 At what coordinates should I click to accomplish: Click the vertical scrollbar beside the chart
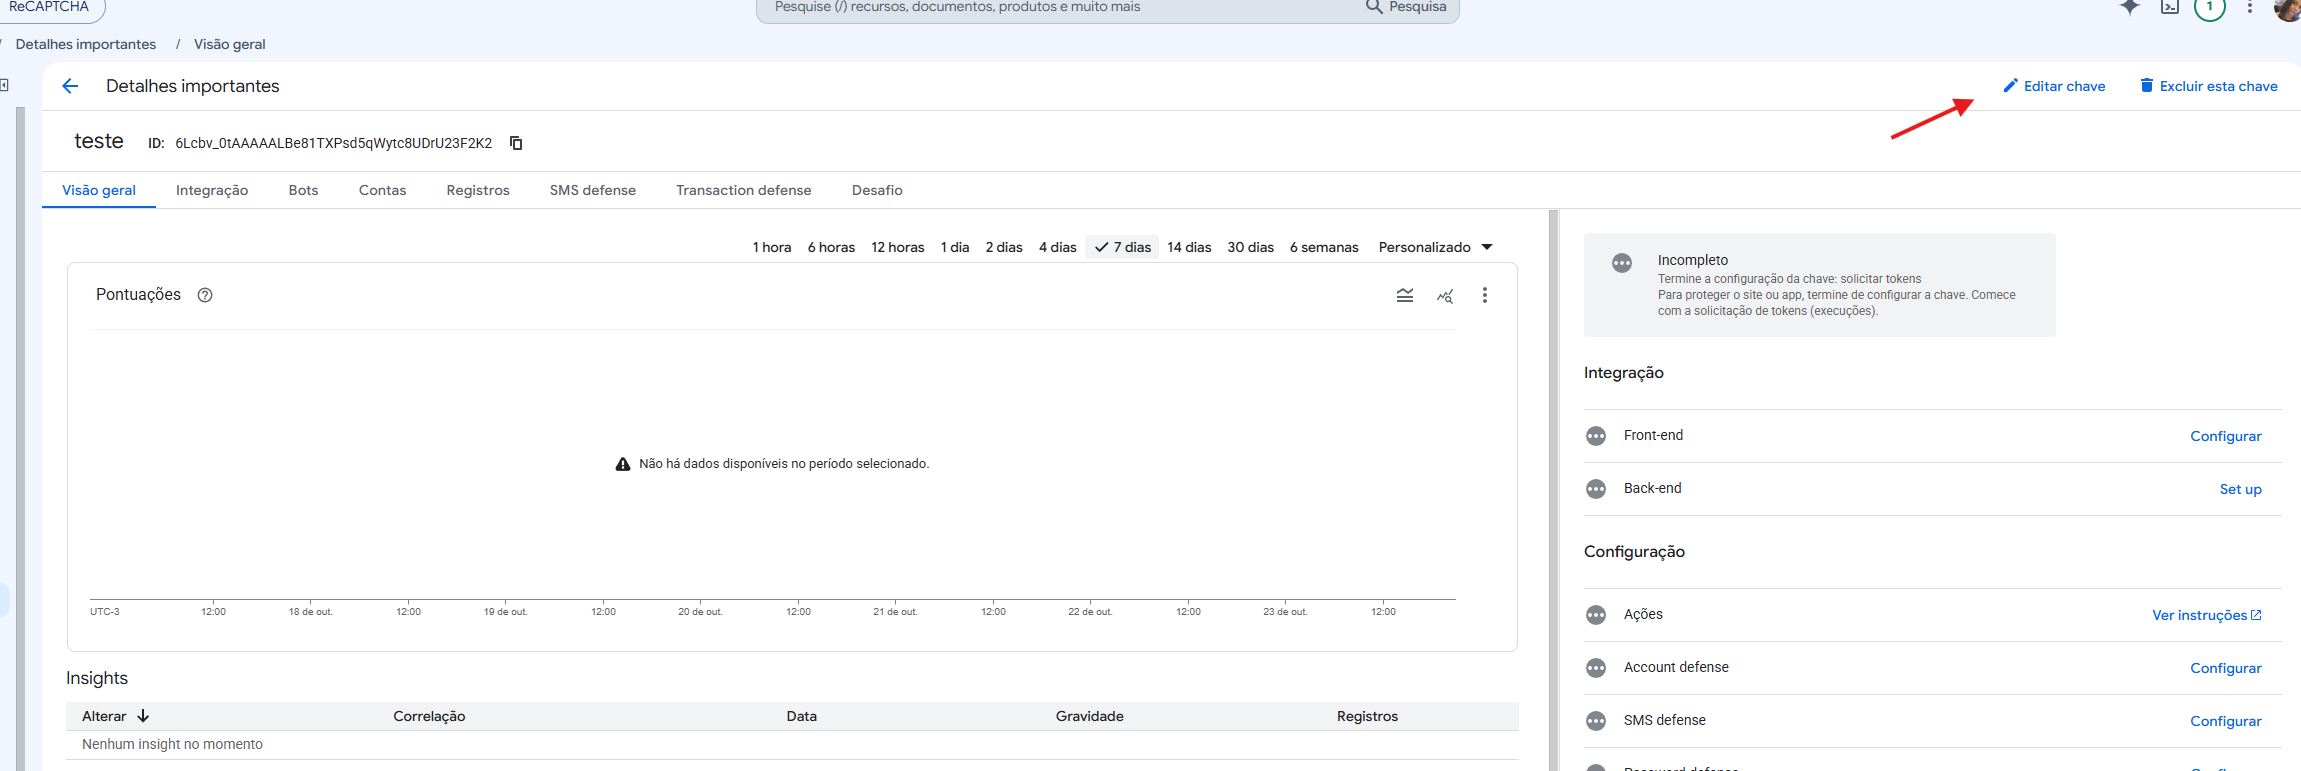(1553, 490)
